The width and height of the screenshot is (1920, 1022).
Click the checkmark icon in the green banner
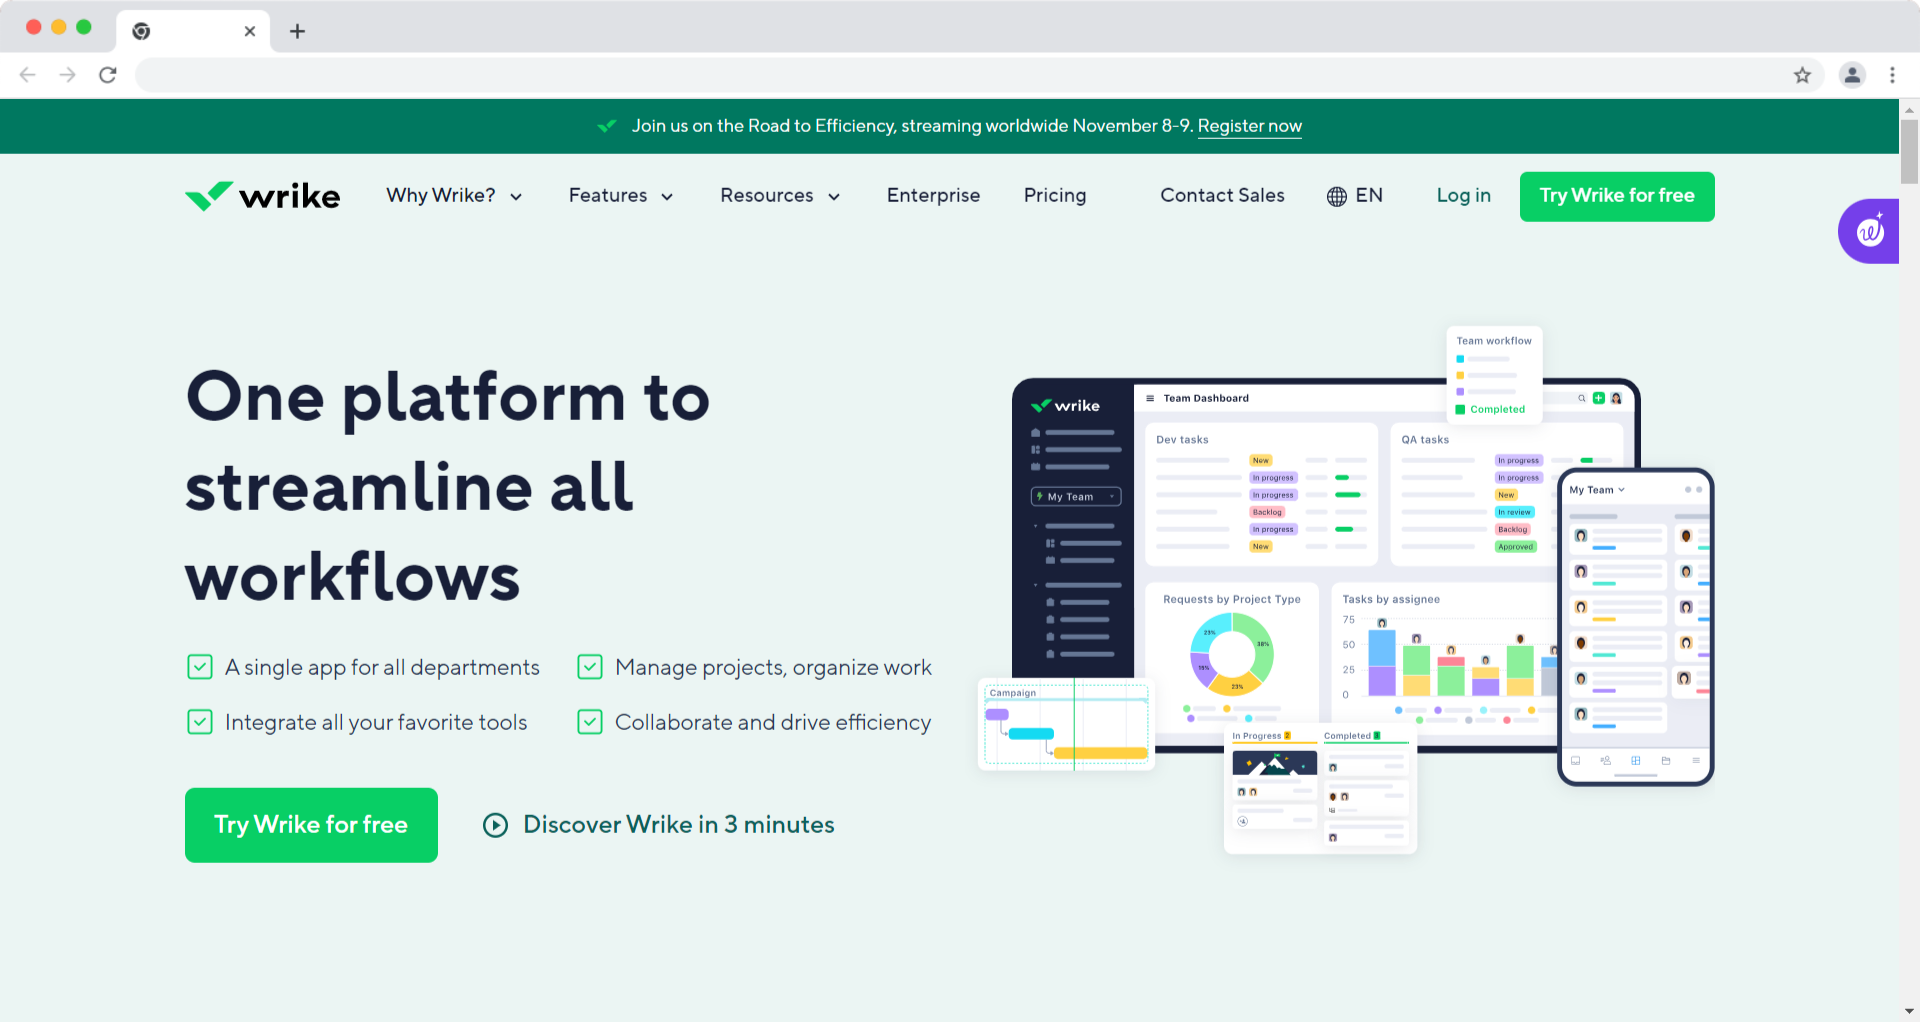(x=607, y=126)
